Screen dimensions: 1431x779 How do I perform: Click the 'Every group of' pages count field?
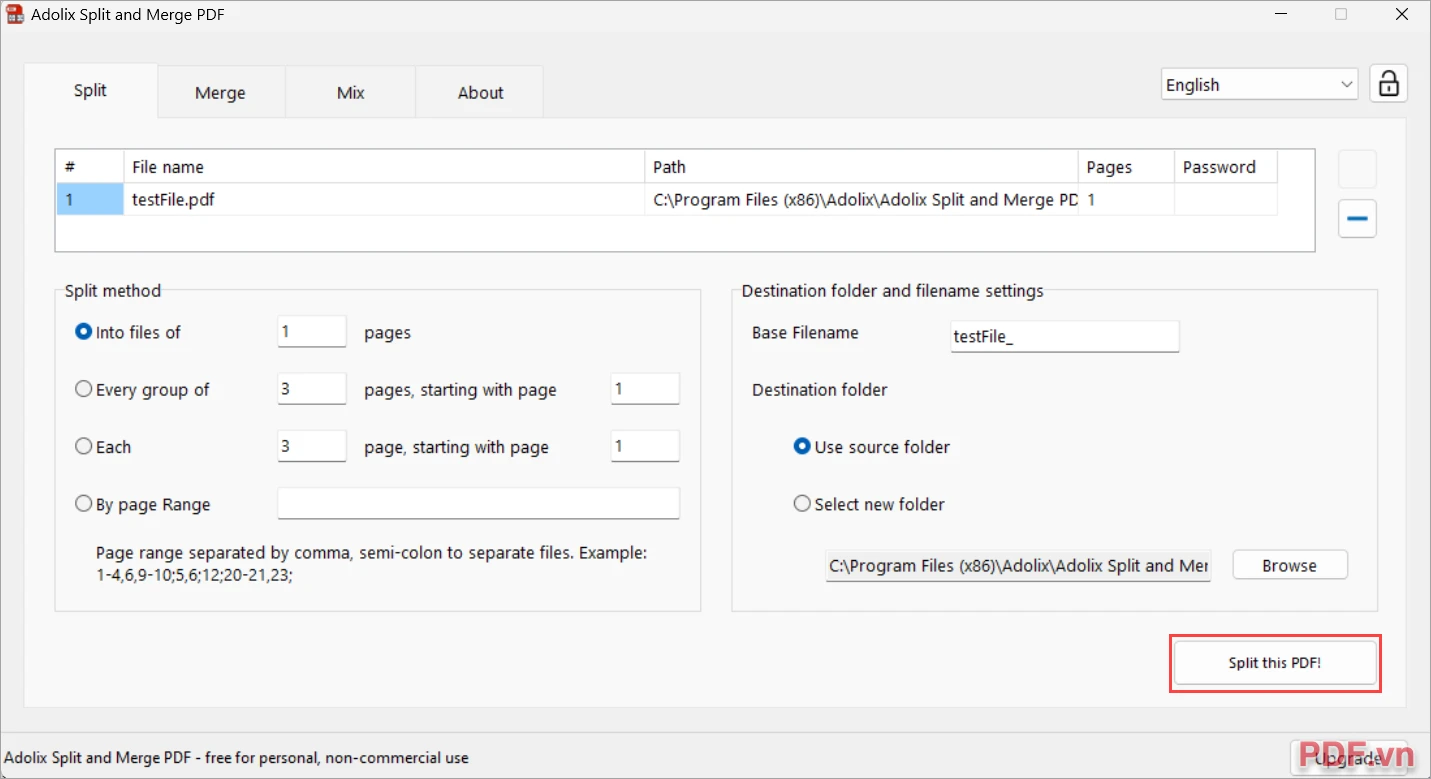pyautogui.click(x=312, y=389)
